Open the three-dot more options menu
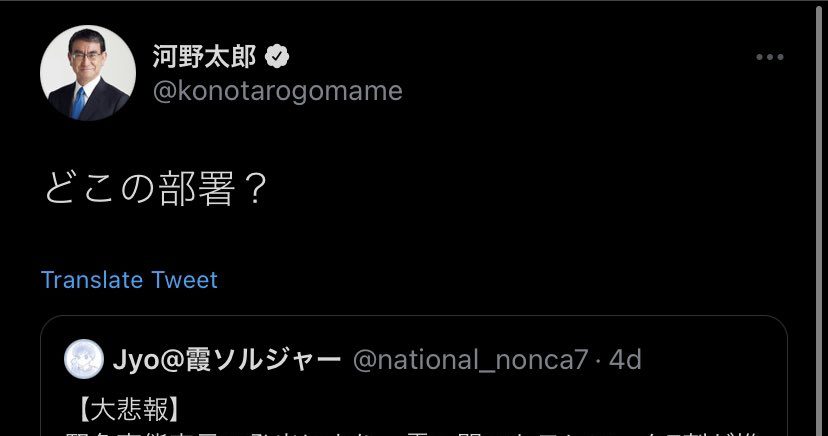This screenshot has height=436, width=828. [769, 58]
